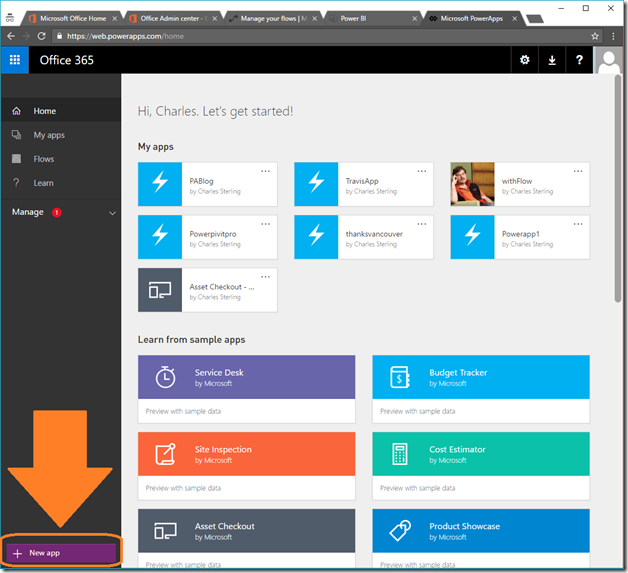Open help question mark icon
The image size is (628, 573).
pos(579,60)
